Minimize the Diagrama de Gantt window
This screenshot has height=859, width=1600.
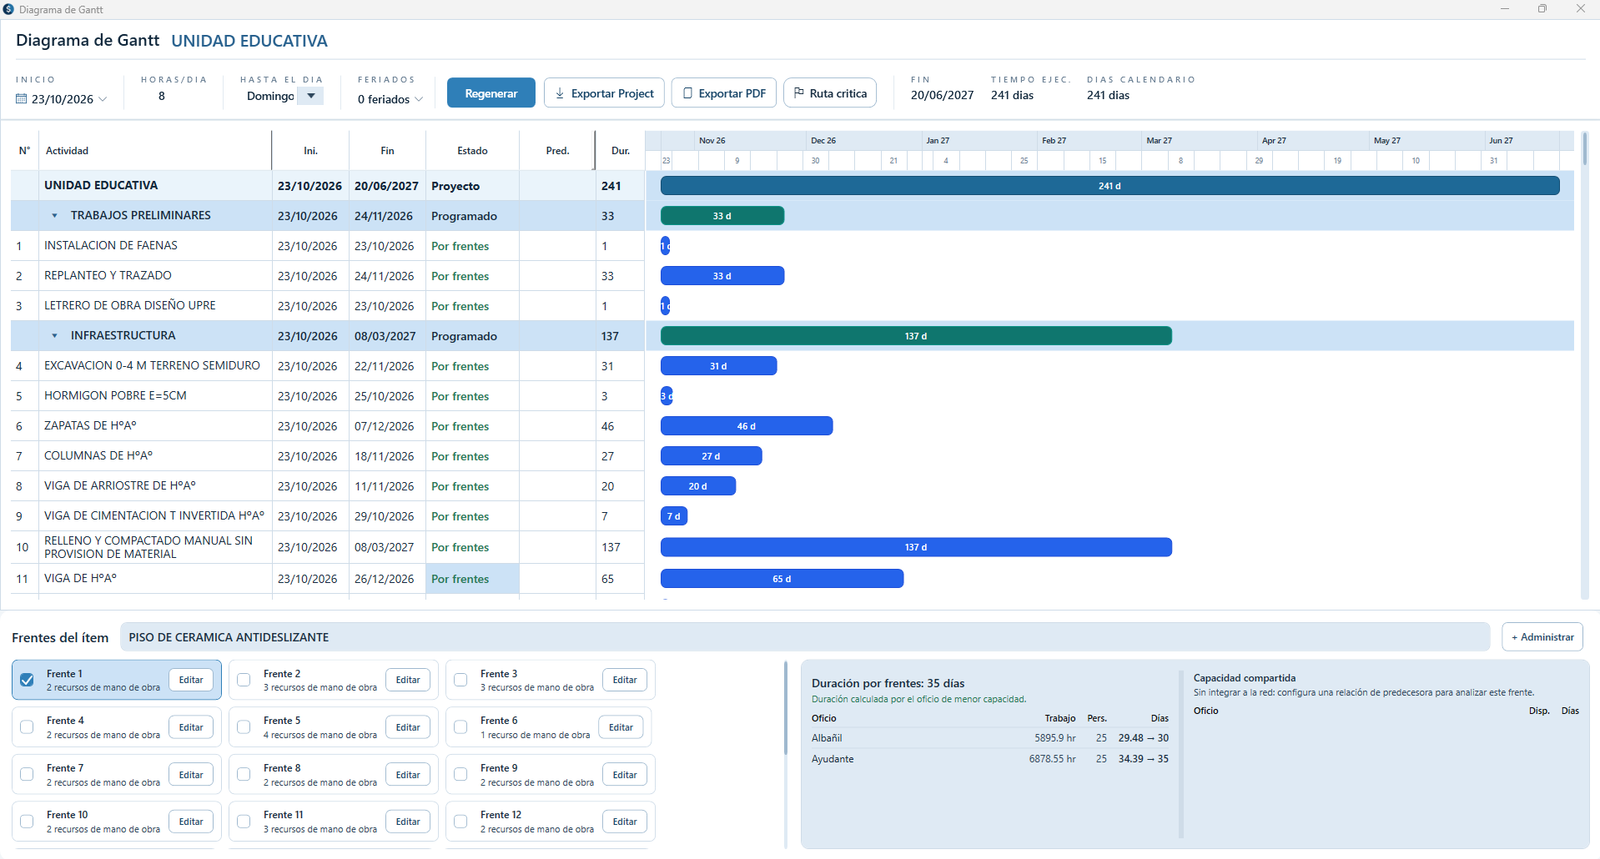click(x=1505, y=9)
